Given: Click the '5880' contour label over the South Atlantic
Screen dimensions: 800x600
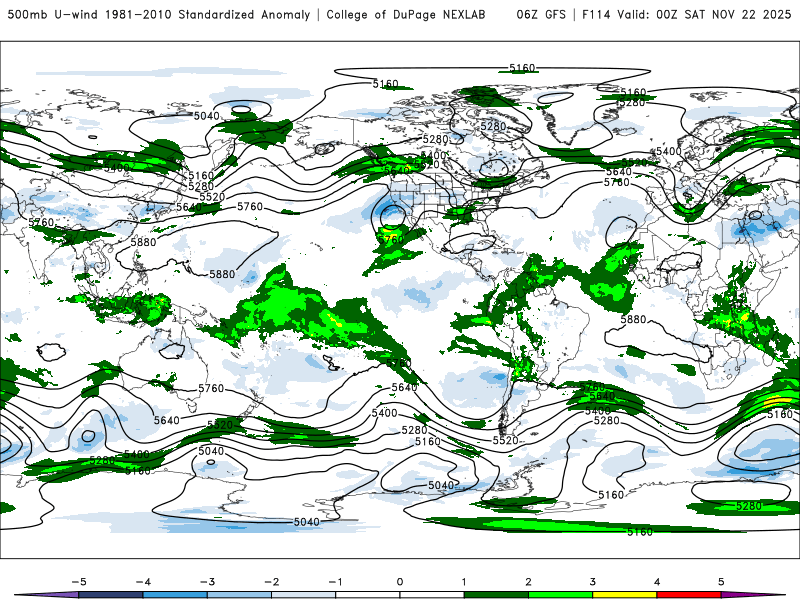Looking at the screenshot, I should [633, 319].
